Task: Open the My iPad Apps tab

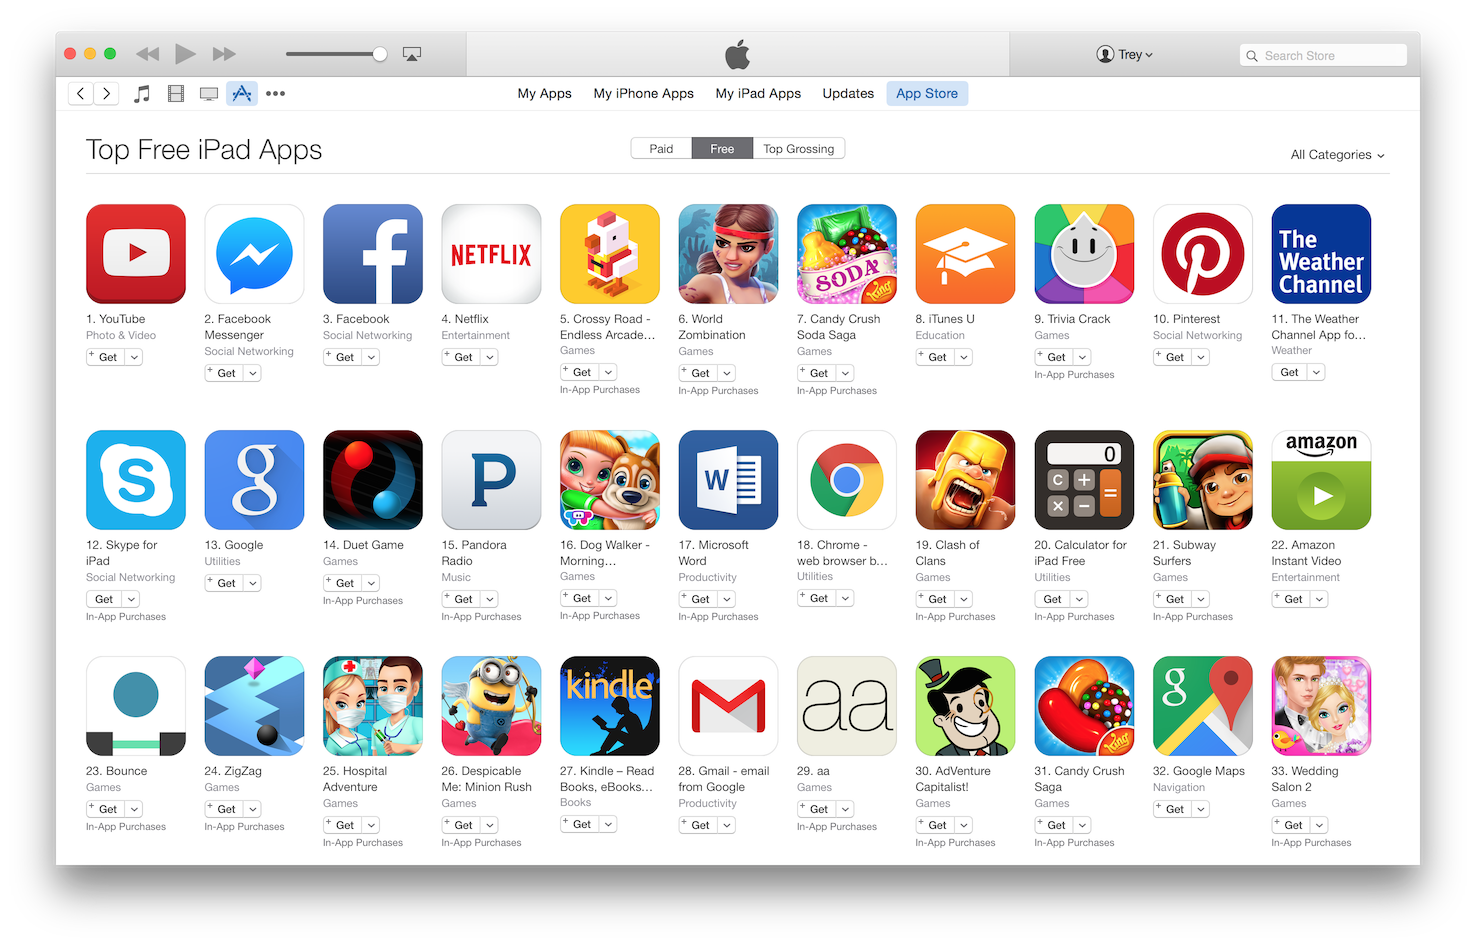Action: (758, 93)
